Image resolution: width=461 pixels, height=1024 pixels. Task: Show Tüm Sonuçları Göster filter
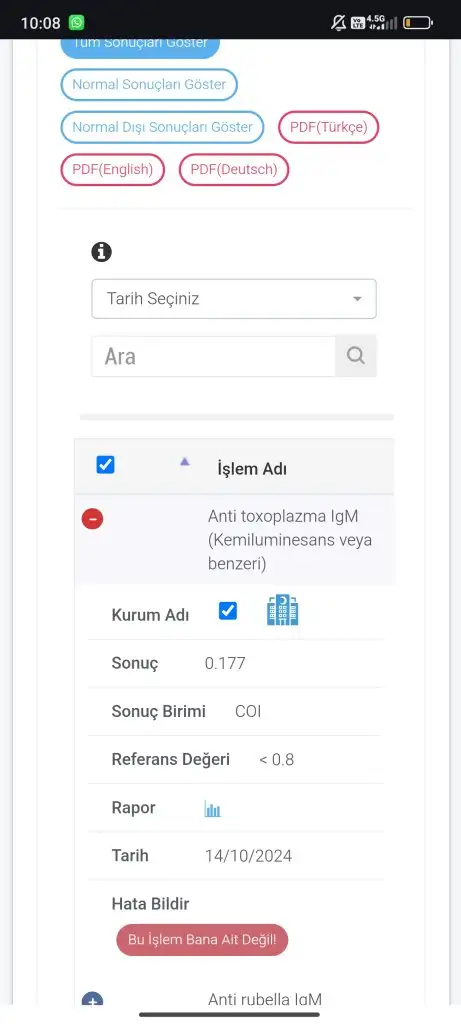pos(140,47)
